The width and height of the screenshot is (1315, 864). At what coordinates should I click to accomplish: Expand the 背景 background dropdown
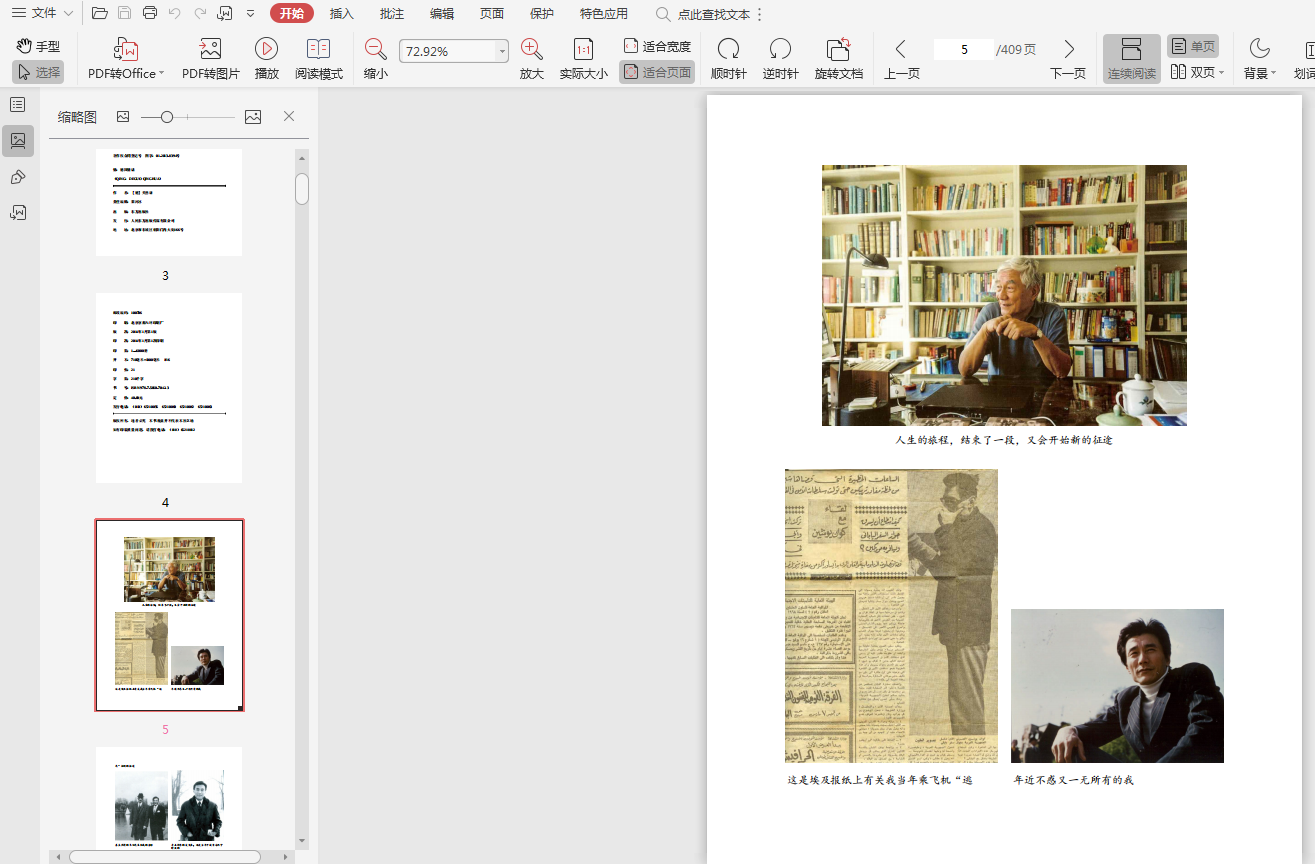(x=1273, y=73)
